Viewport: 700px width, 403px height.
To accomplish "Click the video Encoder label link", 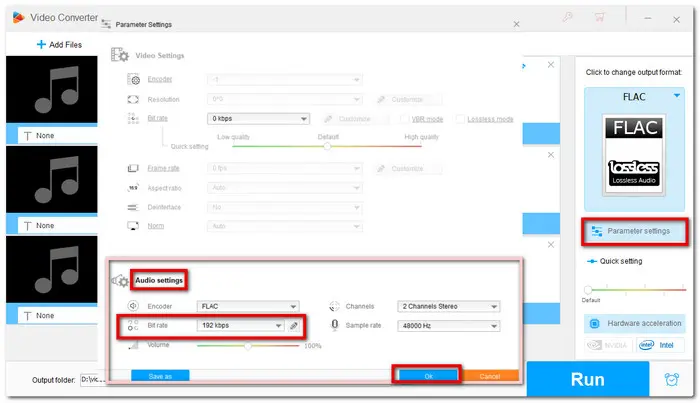I will 159,79.
